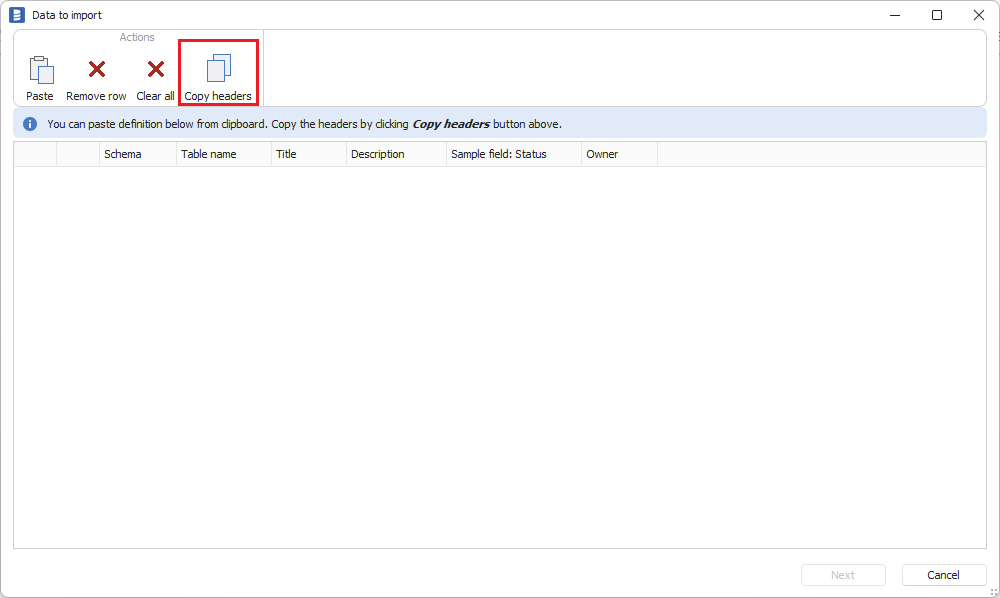This screenshot has height=598, width=1000.
Task: Click the Clear all icon
Action: pyautogui.click(x=155, y=70)
